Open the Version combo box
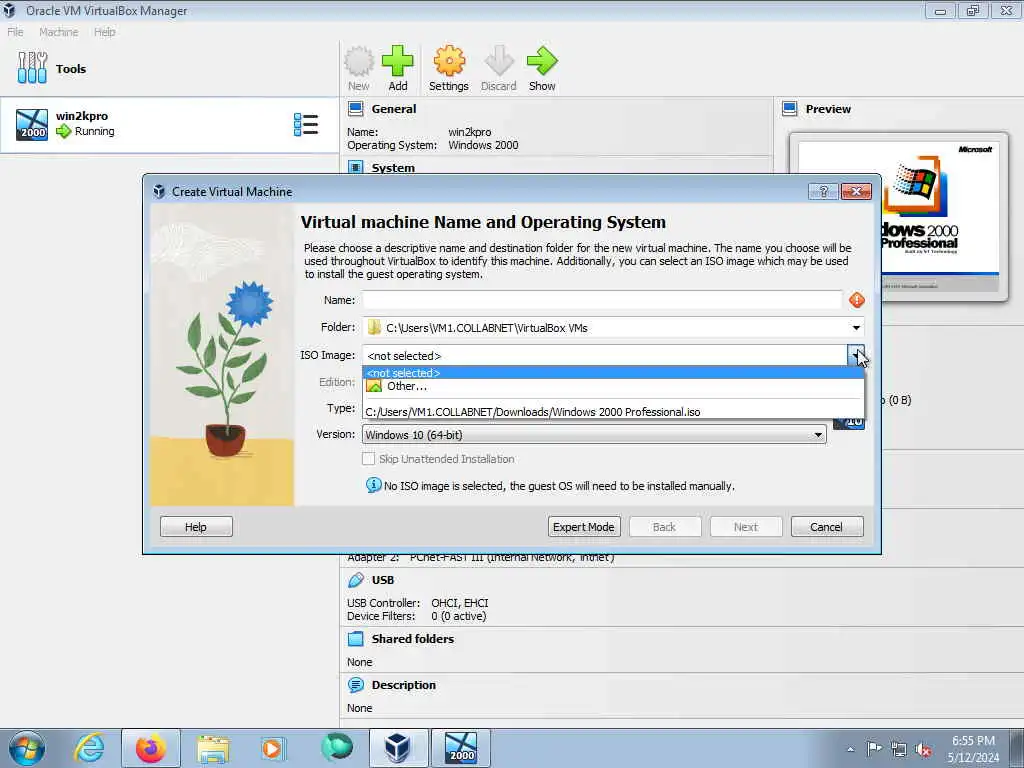Viewport: 1024px width, 768px height. (x=594, y=435)
